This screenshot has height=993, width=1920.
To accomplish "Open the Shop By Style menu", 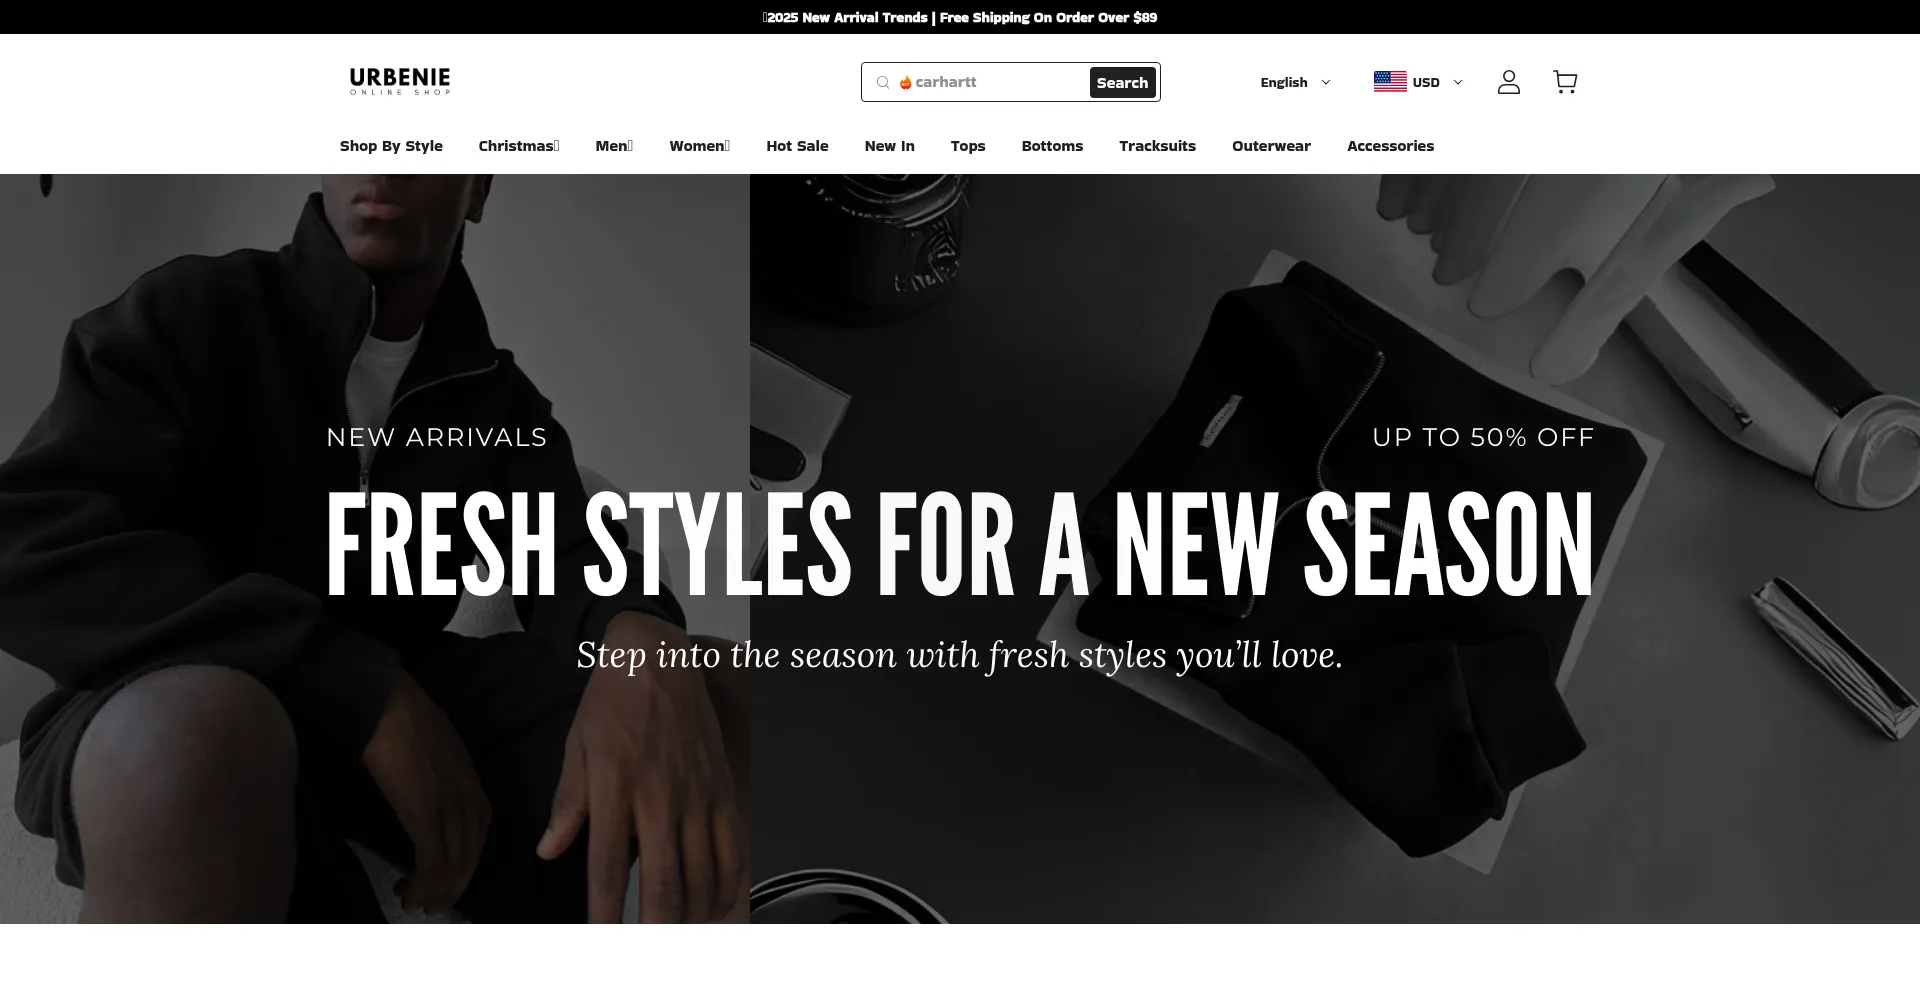I will [391, 146].
